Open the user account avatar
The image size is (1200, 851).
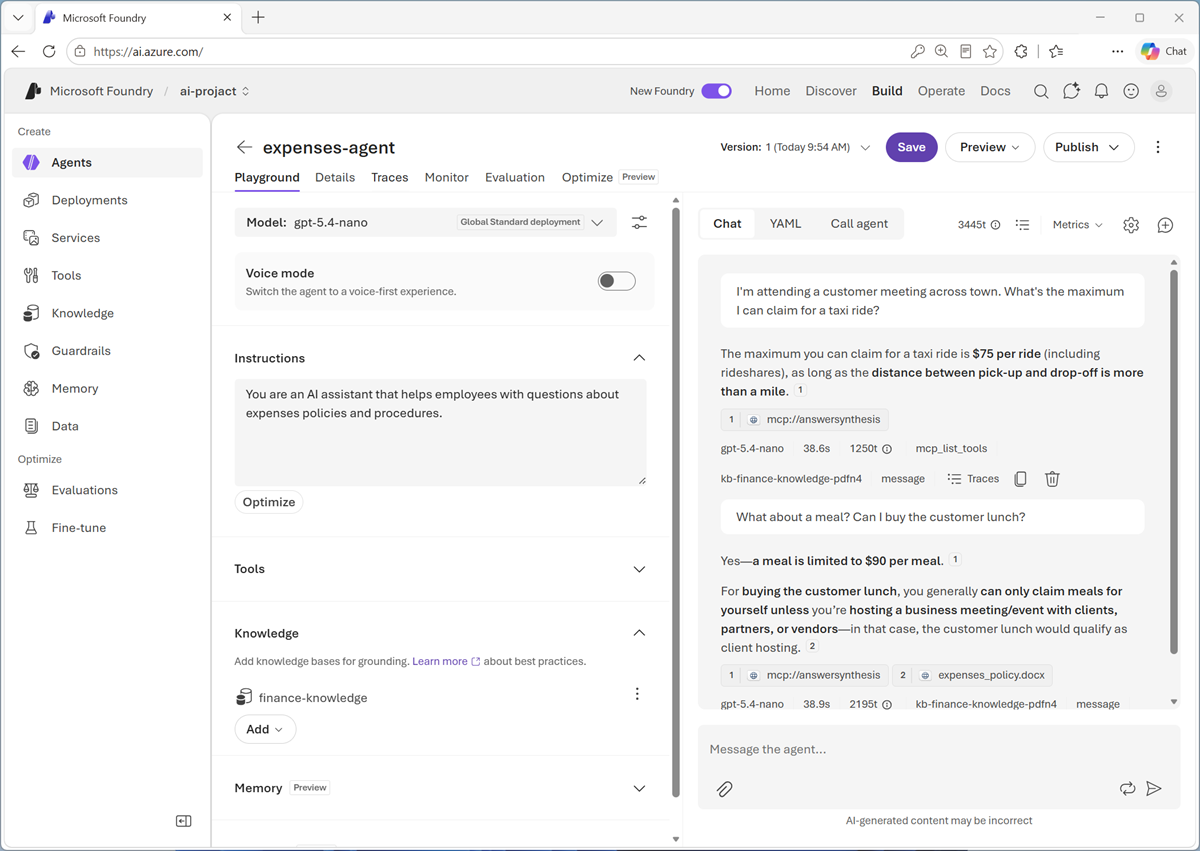pos(1161,91)
